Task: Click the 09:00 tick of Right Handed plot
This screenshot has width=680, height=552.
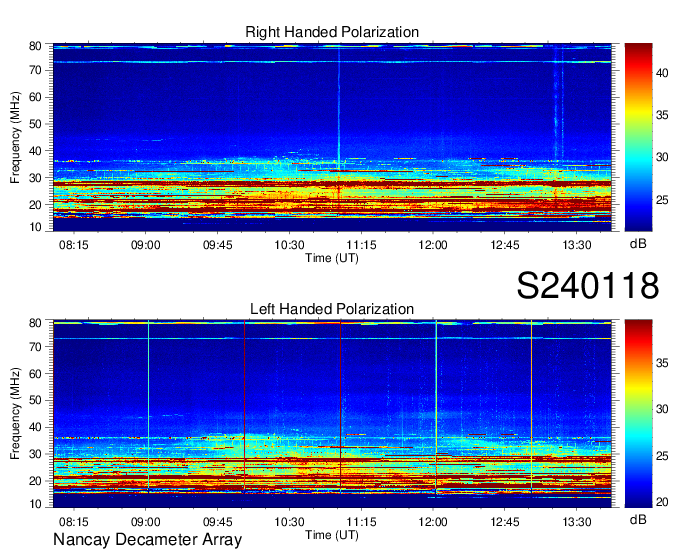Action: point(146,245)
